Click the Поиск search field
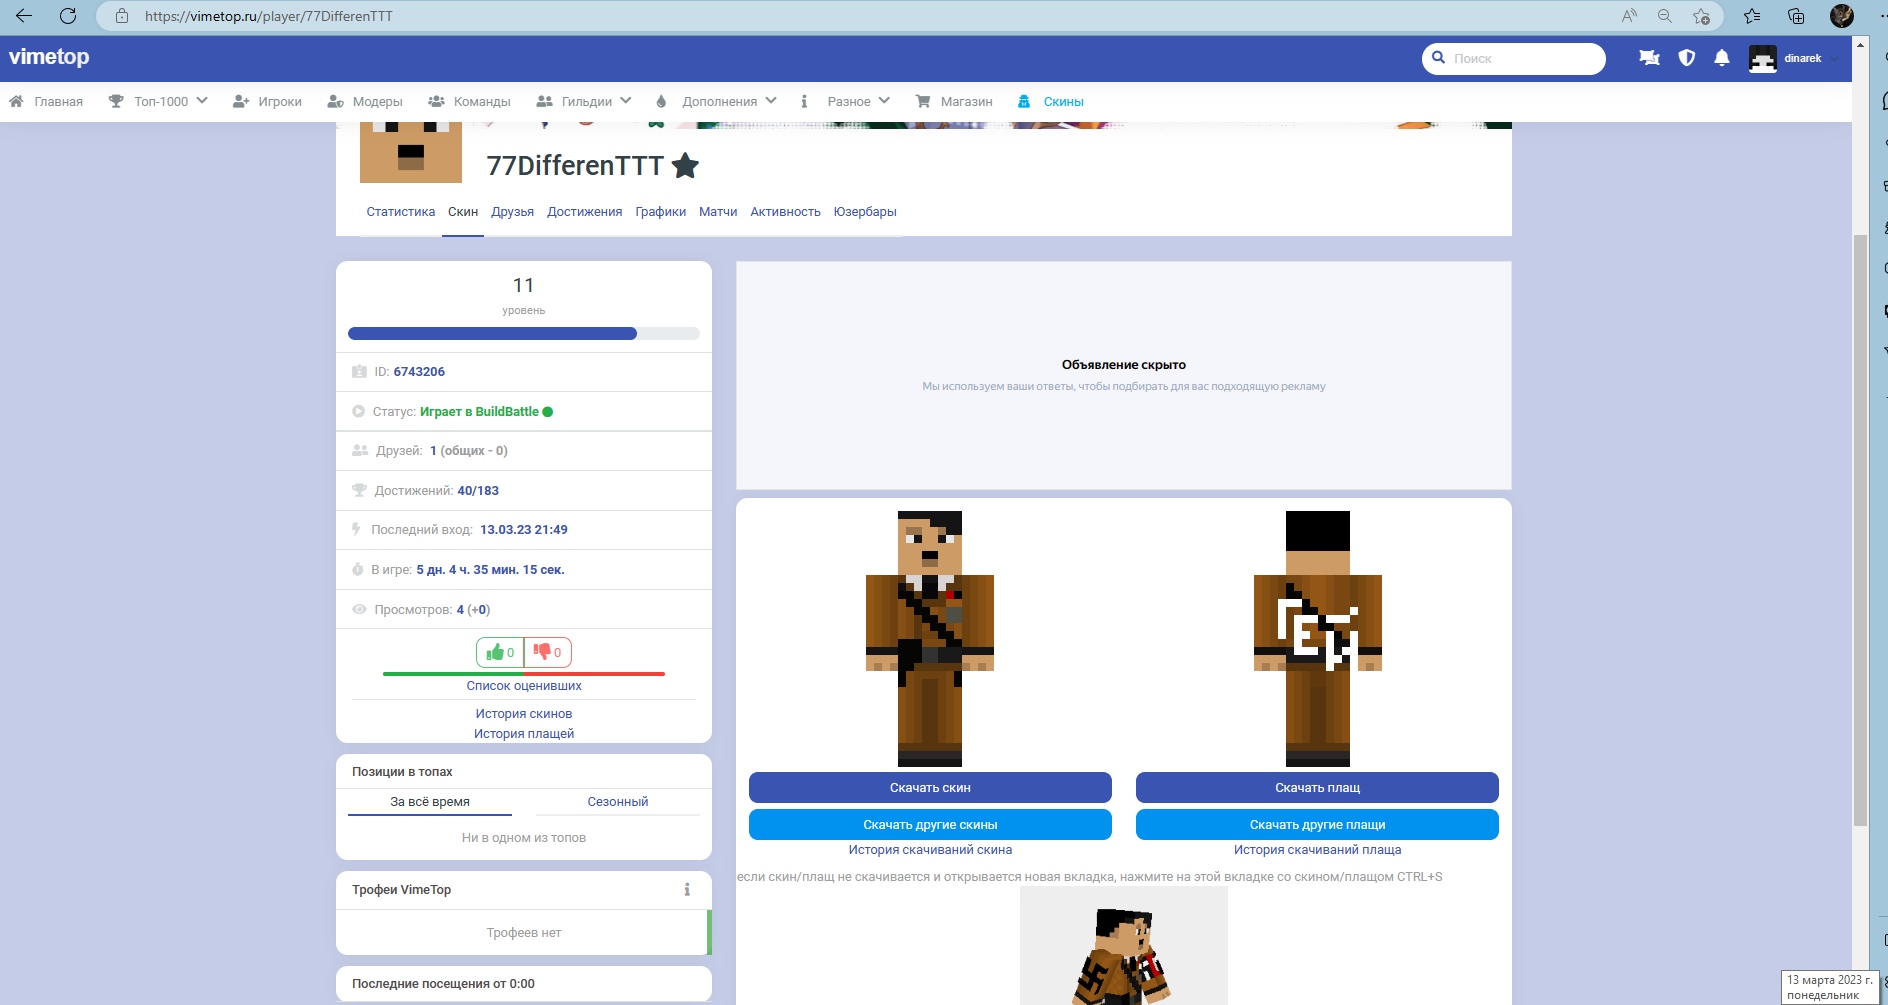1888x1005 pixels. click(x=1520, y=59)
